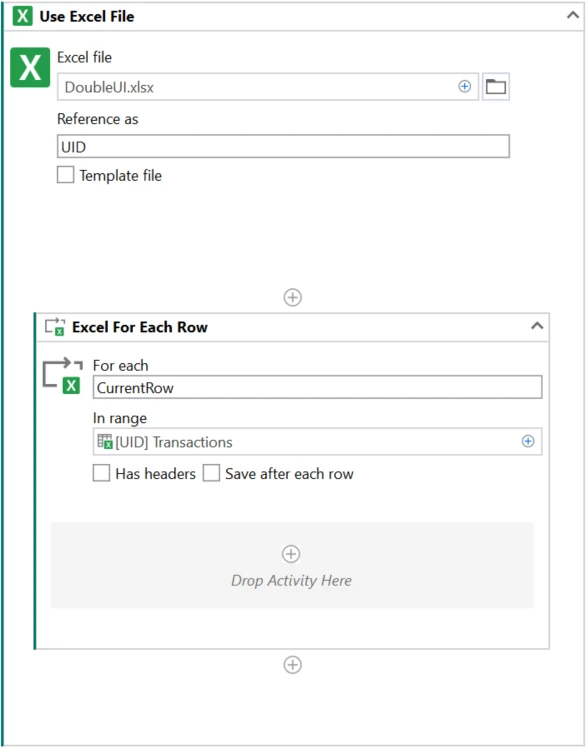Click the DoubleUI.xlsx Excel file field
Viewport: 586px width, 748px height.
pyautogui.click(x=268, y=87)
